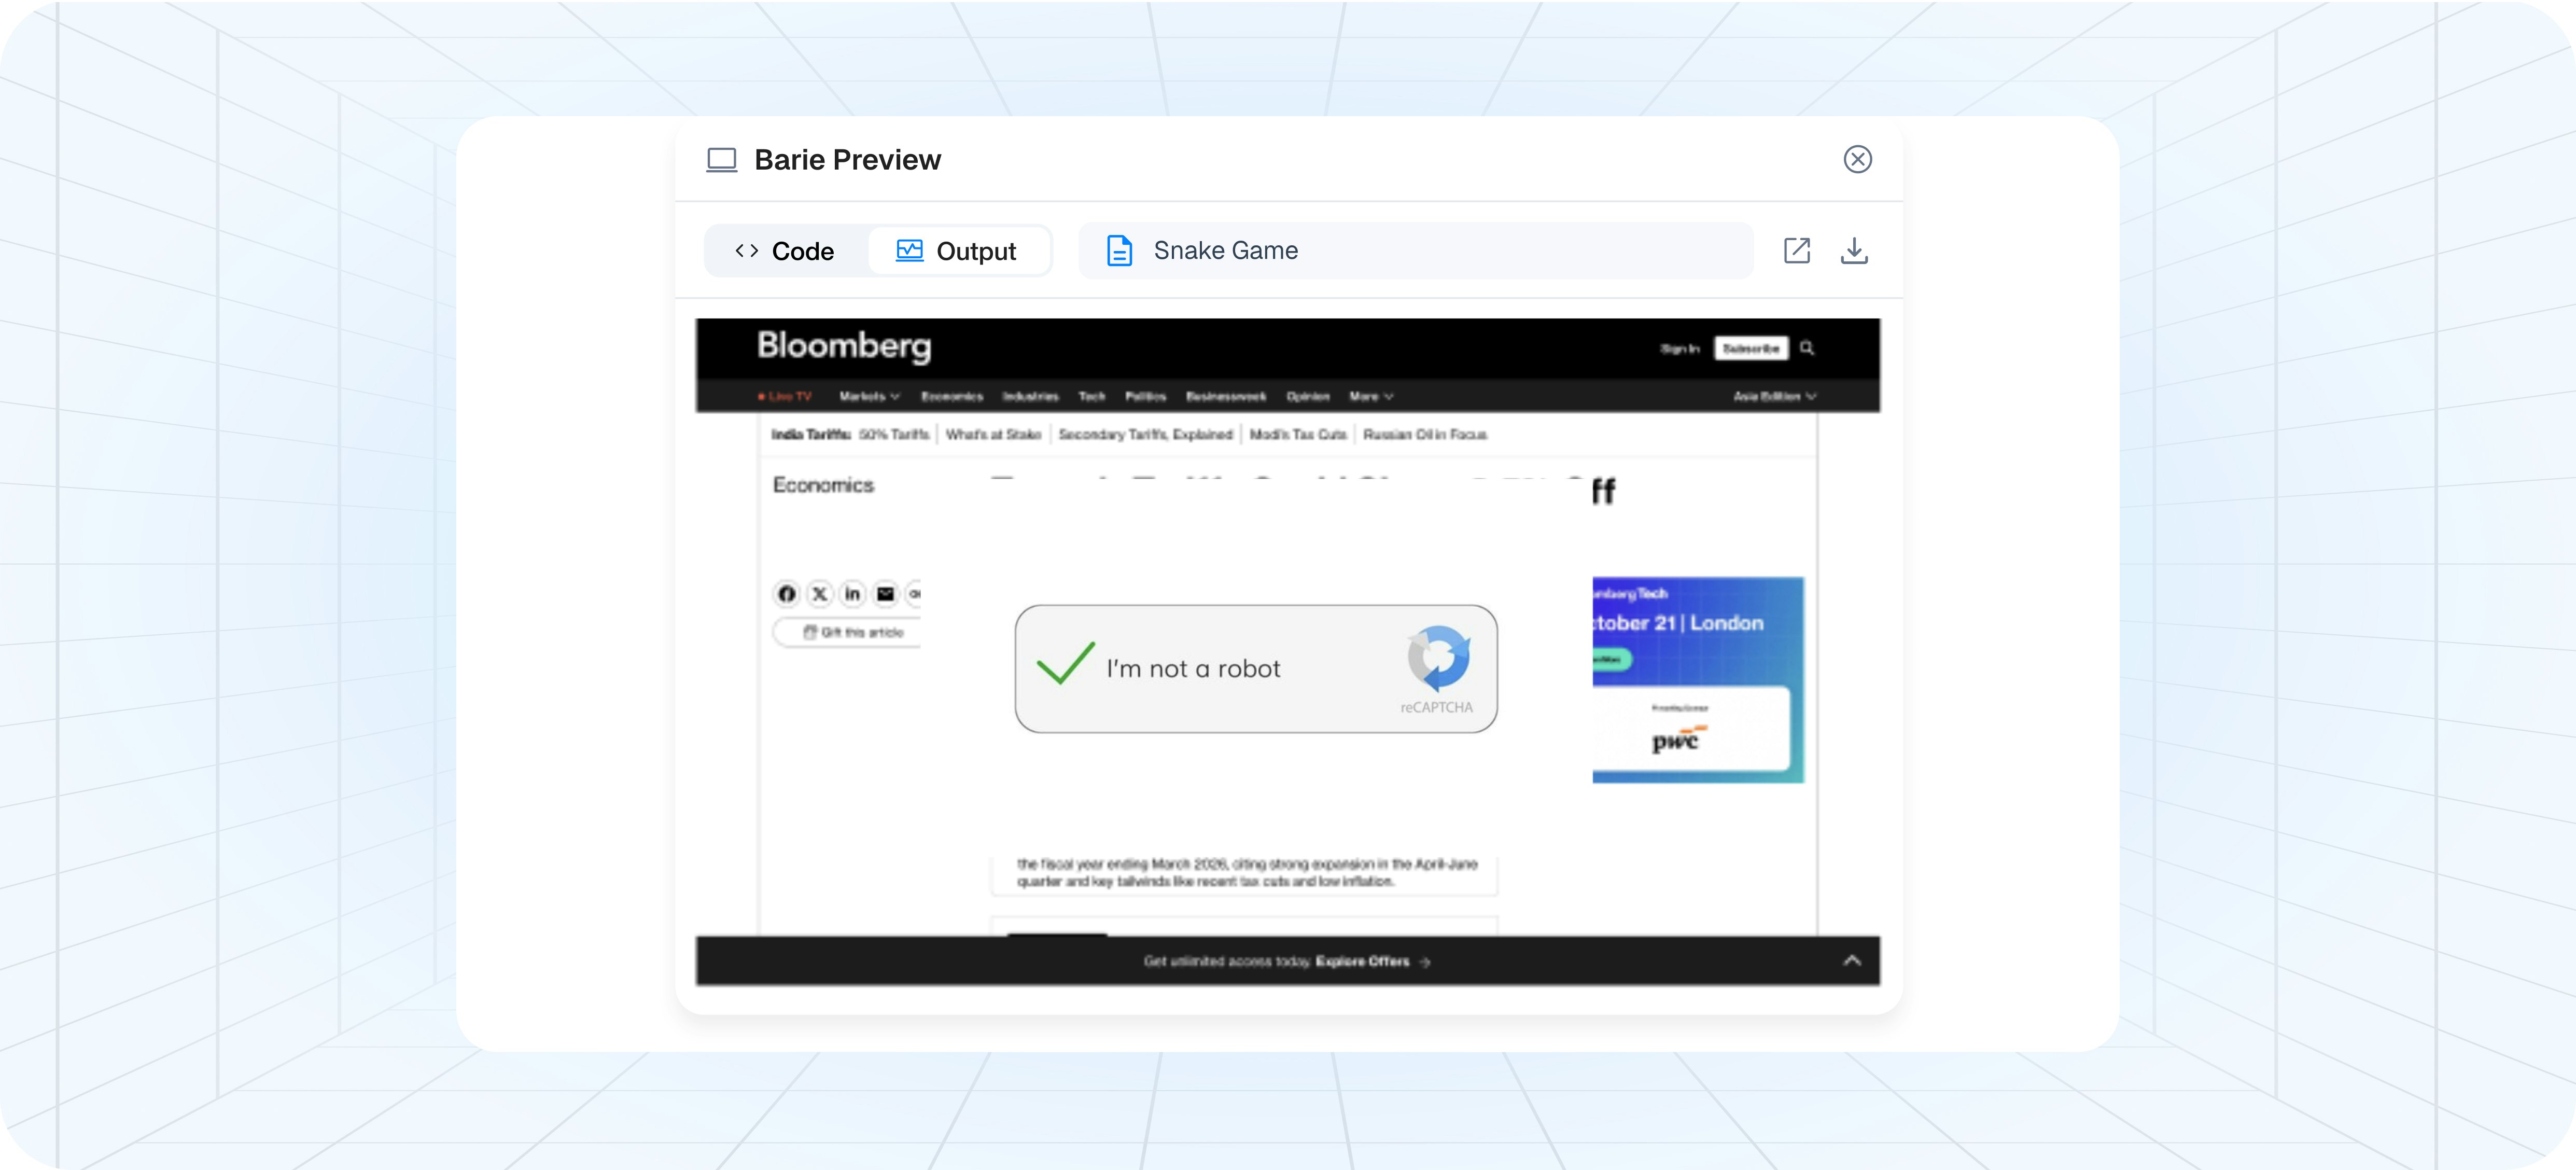The height and width of the screenshot is (1170, 2576).
Task: Open the Asia Edition dropdown
Action: (x=1774, y=397)
